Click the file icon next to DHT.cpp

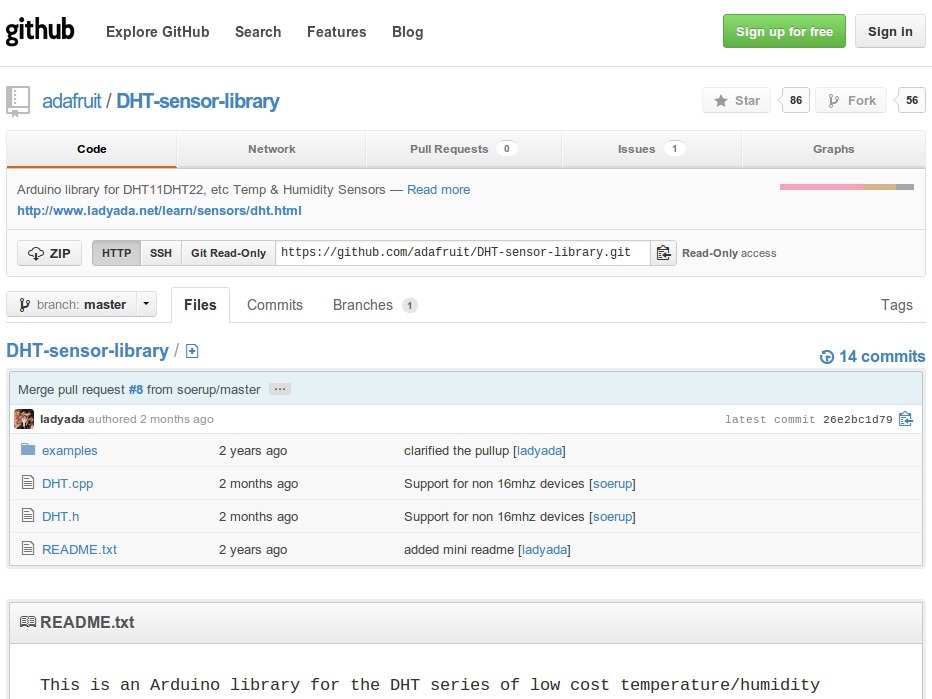27,482
